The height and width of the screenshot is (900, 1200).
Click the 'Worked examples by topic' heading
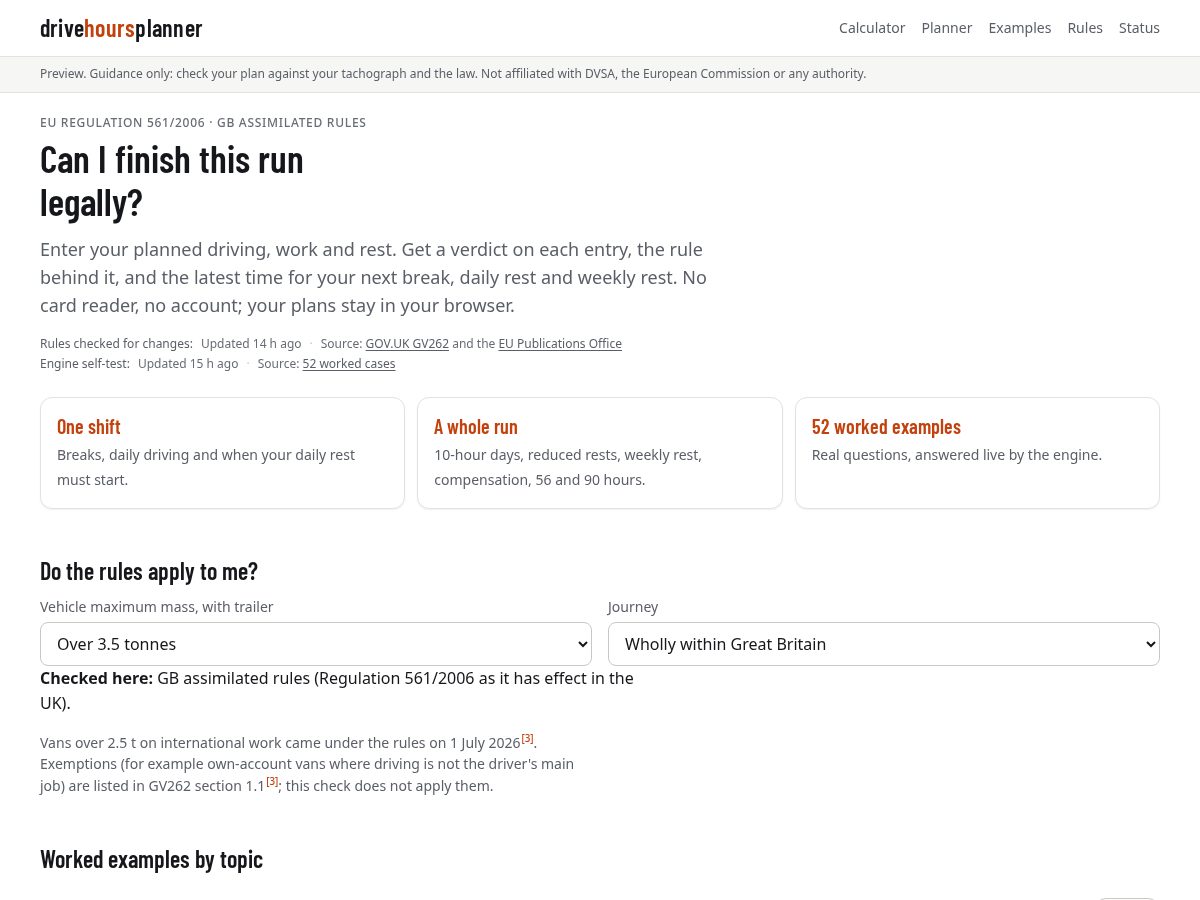coord(151,859)
